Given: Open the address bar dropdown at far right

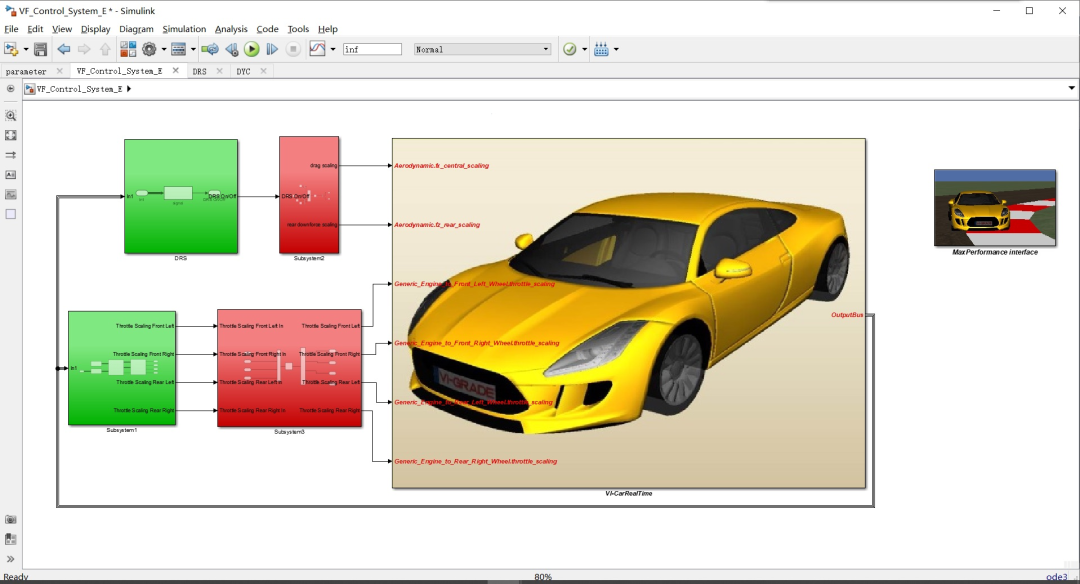Looking at the screenshot, I should pos(1071,88).
